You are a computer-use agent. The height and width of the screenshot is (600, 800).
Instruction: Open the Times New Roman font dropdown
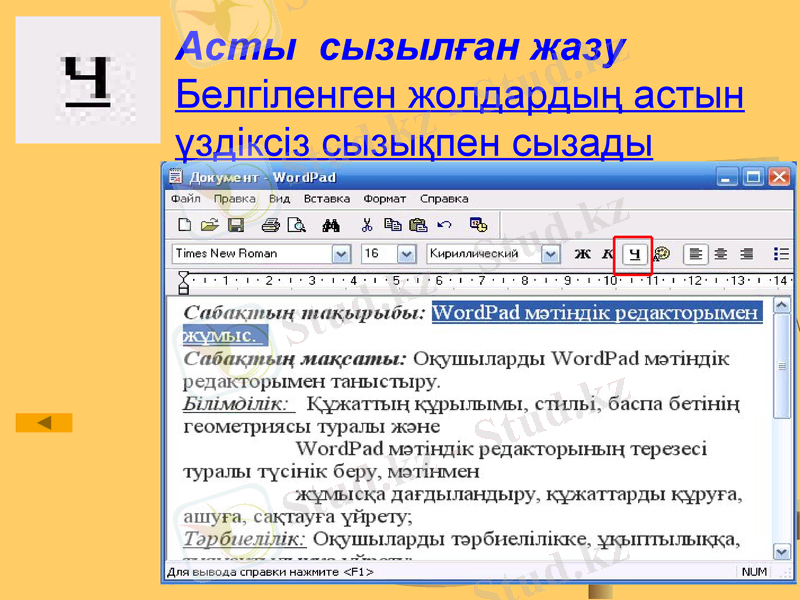343,253
